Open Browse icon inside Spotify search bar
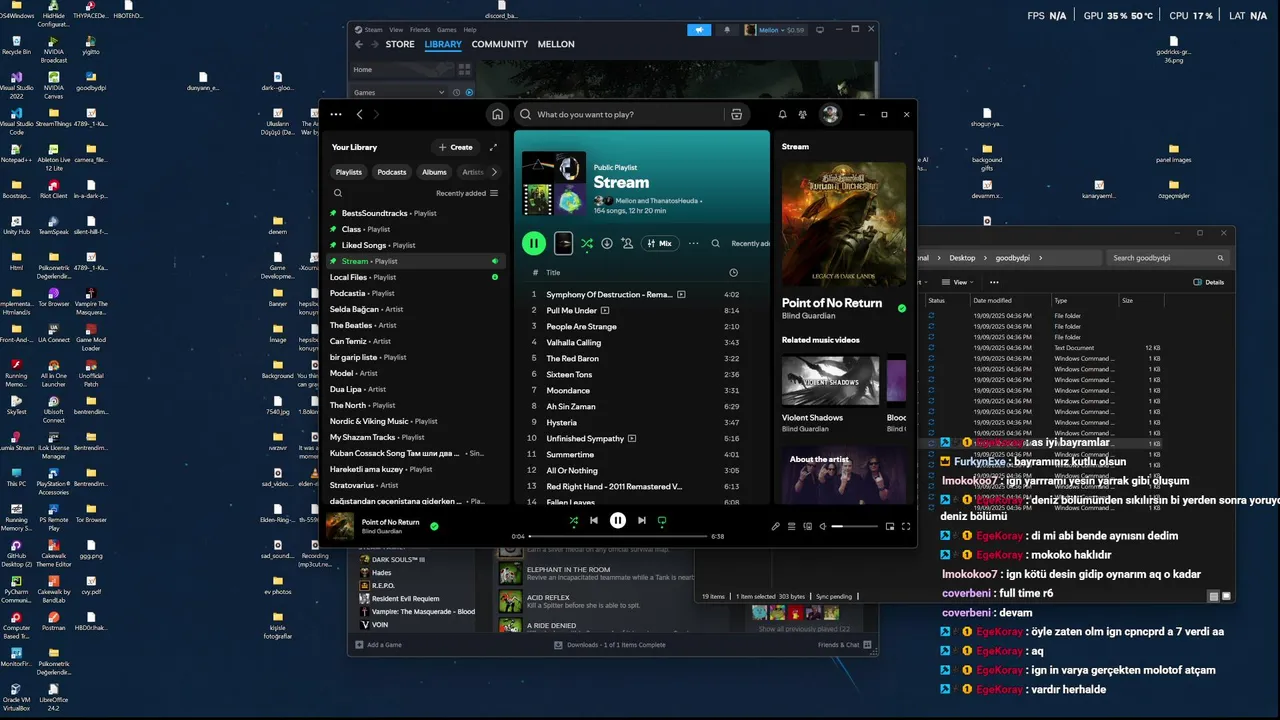1280x720 pixels. [x=736, y=114]
